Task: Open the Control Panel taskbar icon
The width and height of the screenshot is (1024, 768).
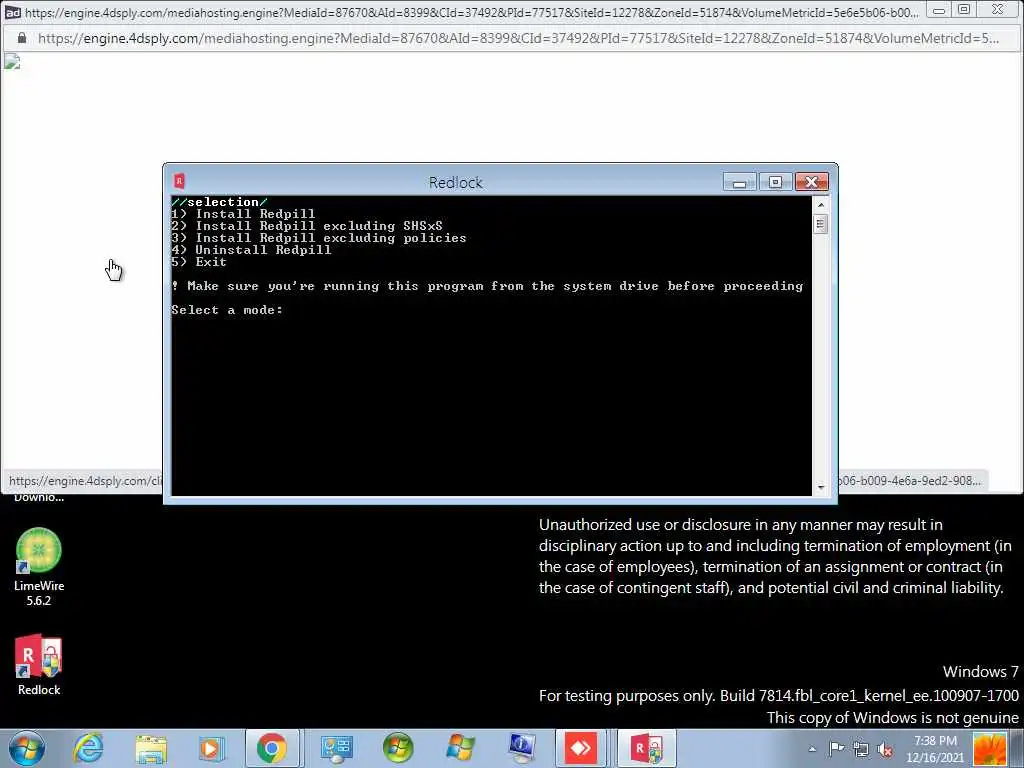Action: coord(336,749)
